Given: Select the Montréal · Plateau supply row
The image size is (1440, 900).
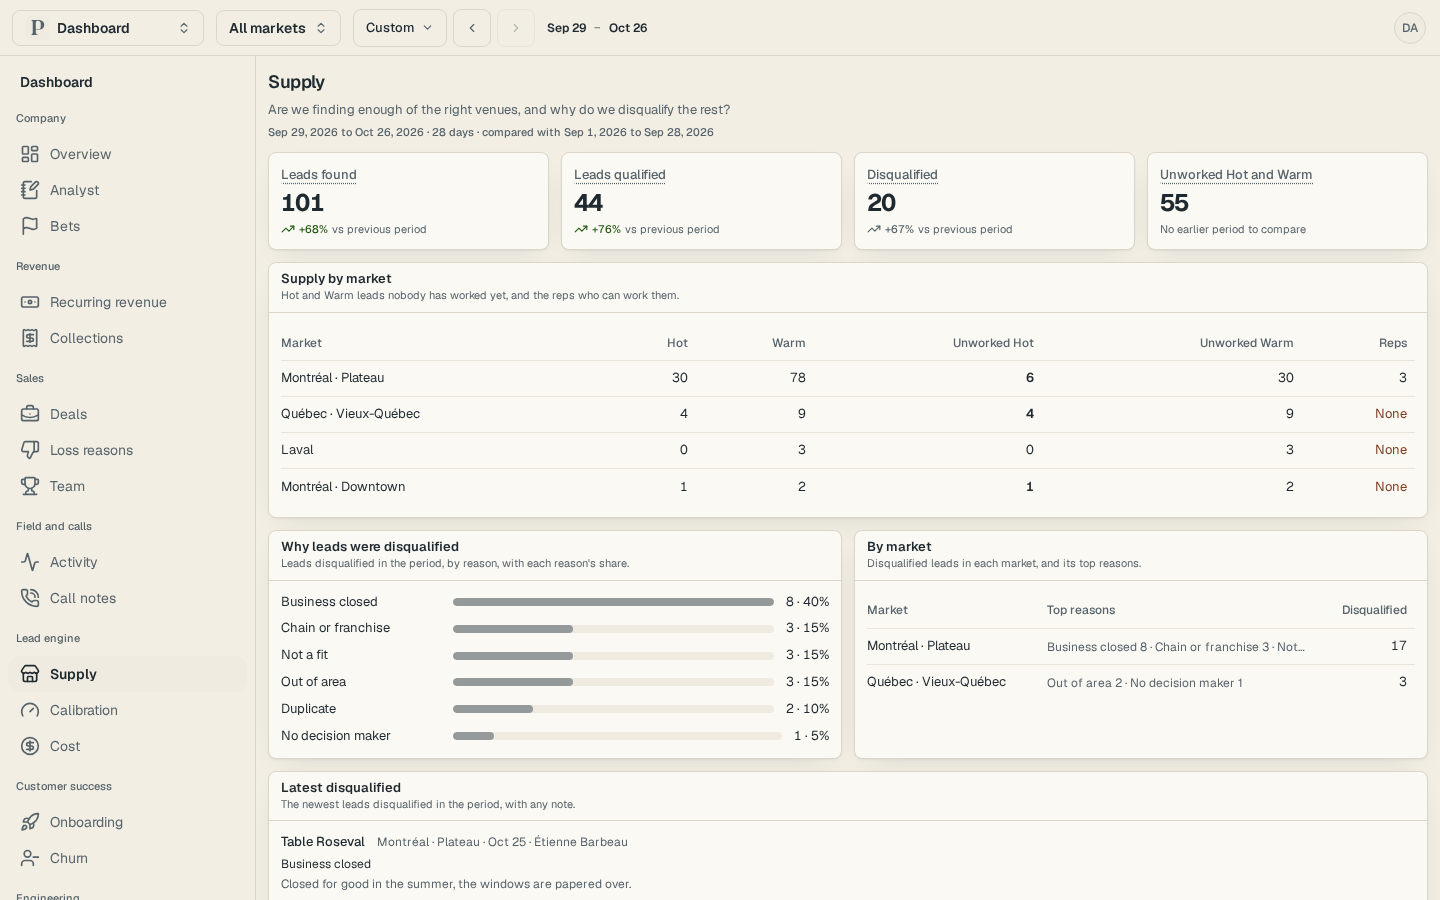Looking at the screenshot, I should (848, 378).
